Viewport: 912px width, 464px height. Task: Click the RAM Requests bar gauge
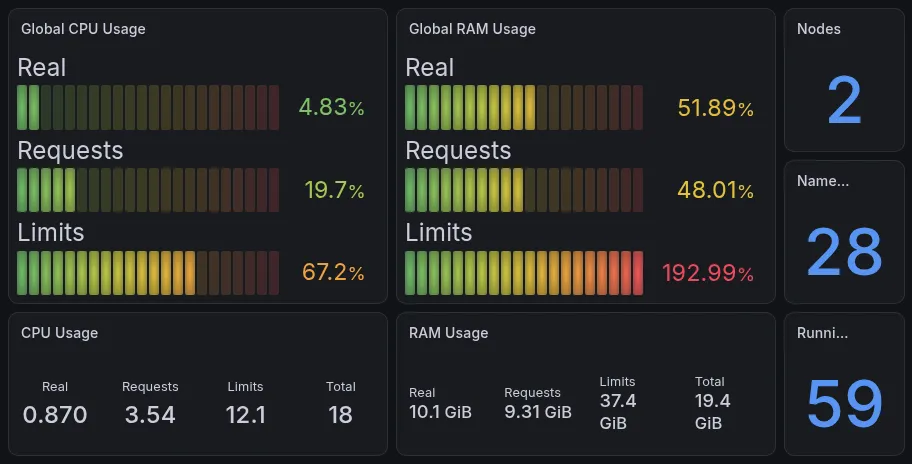click(523, 190)
